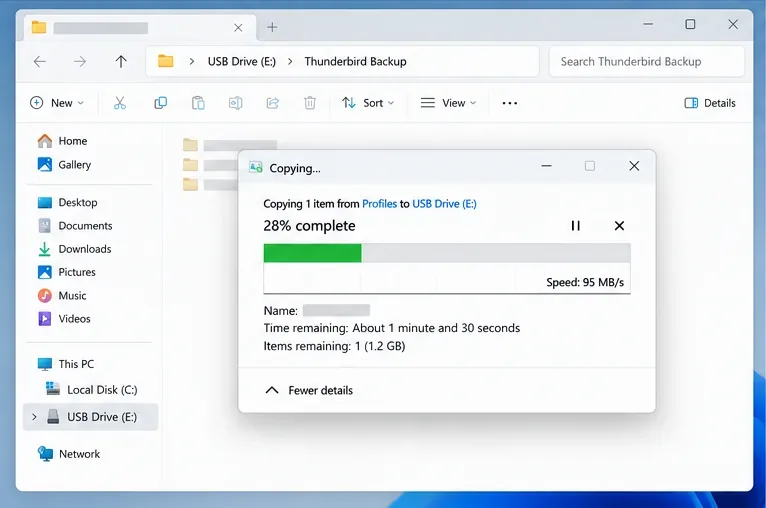This screenshot has height=508, width=766.
Task: Open Network in the sidebar
Action: tap(69, 454)
